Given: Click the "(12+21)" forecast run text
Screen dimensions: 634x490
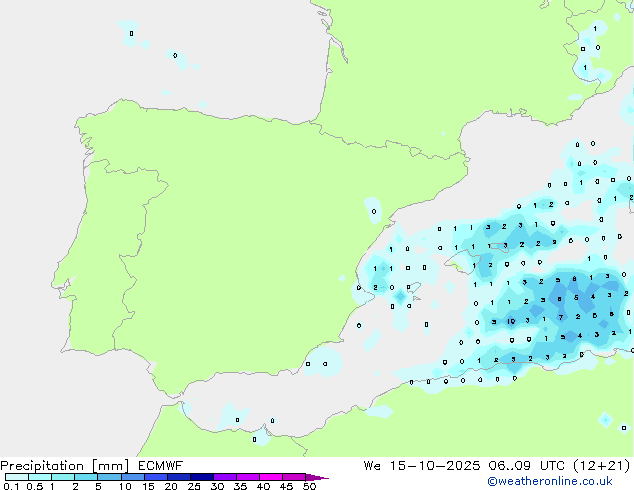Looking at the screenshot, I should pos(602,466).
